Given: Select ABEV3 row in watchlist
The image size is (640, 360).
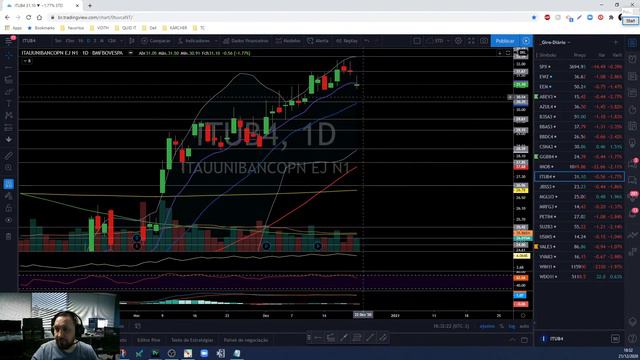Looking at the screenshot, I should [x=579, y=97].
